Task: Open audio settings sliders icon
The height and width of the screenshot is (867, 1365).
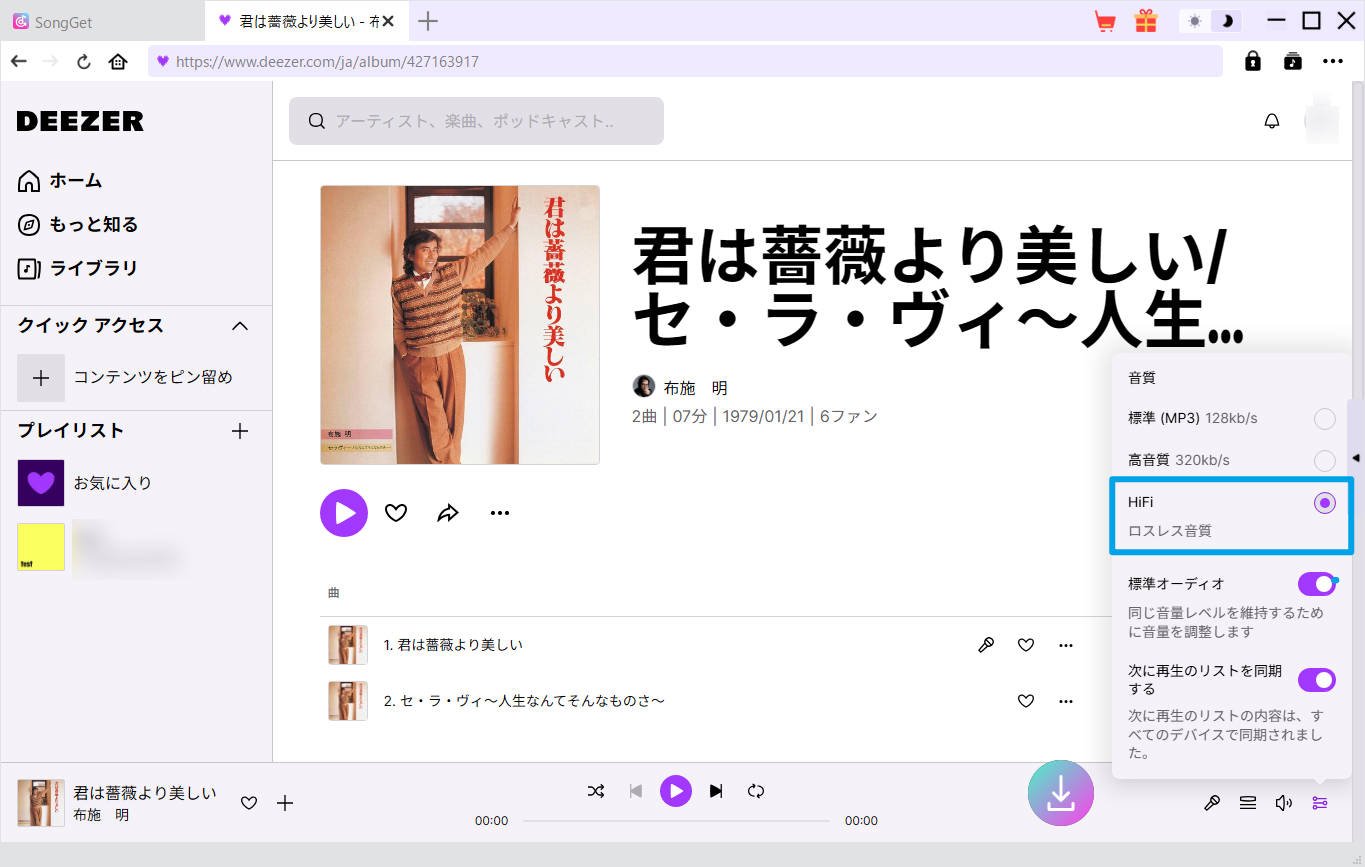Action: point(1320,802)
